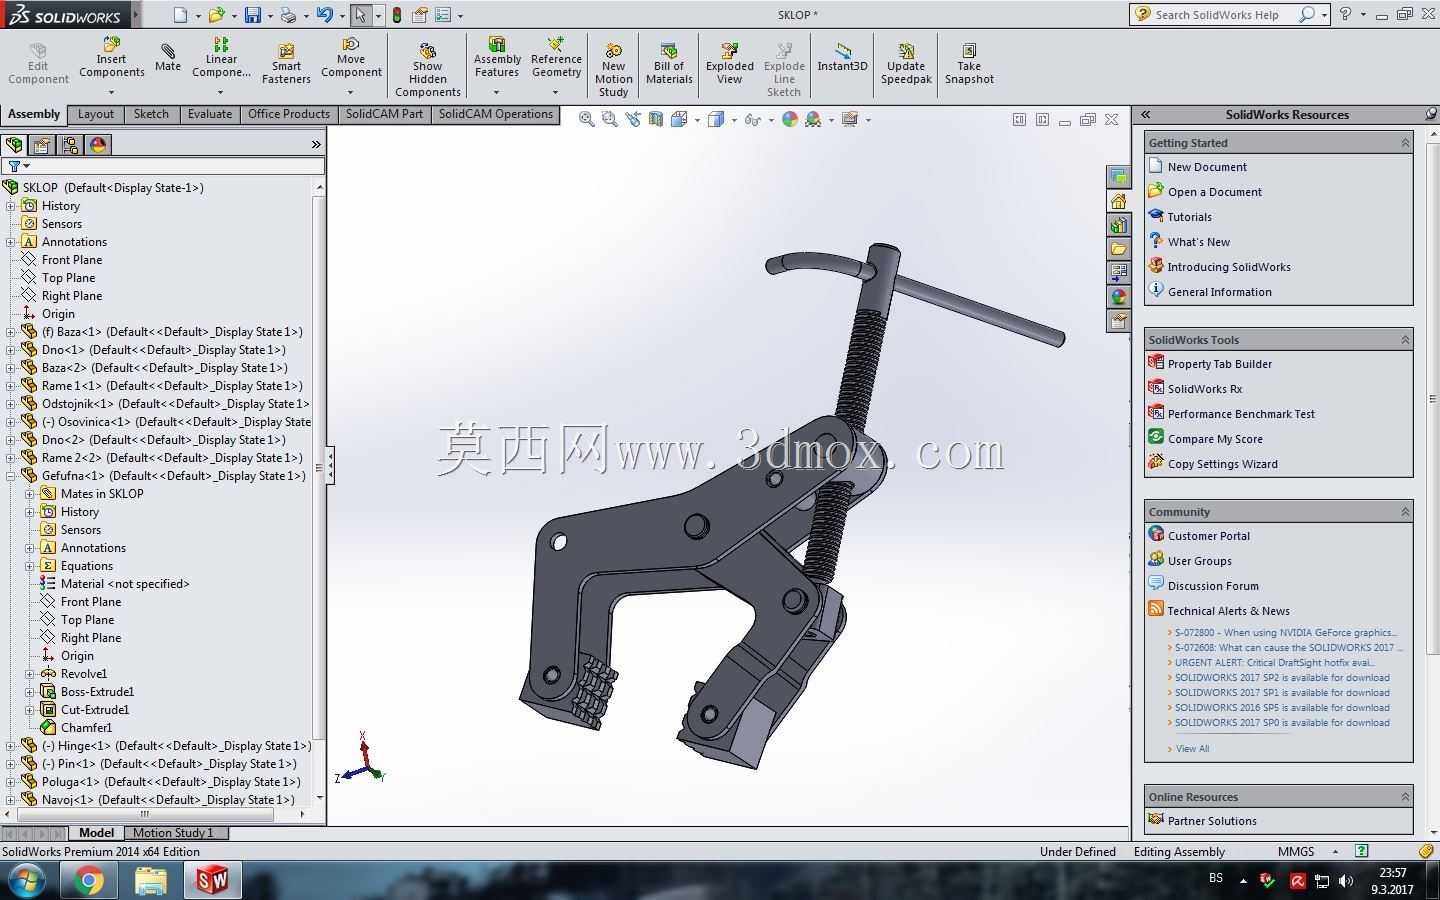Click the Instant3D tool

point(842,58)
